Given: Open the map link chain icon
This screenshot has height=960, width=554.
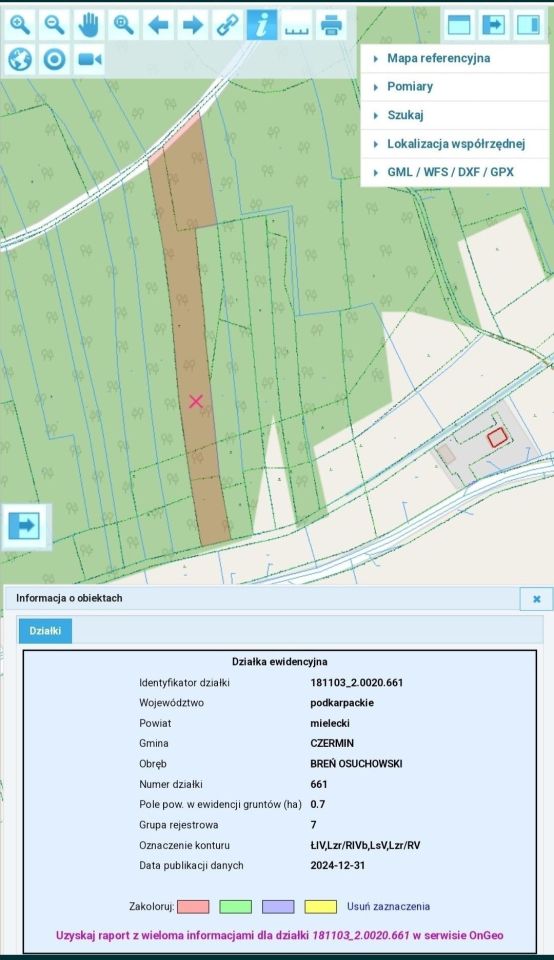Looking at the screenshot, I should (227, 25).
